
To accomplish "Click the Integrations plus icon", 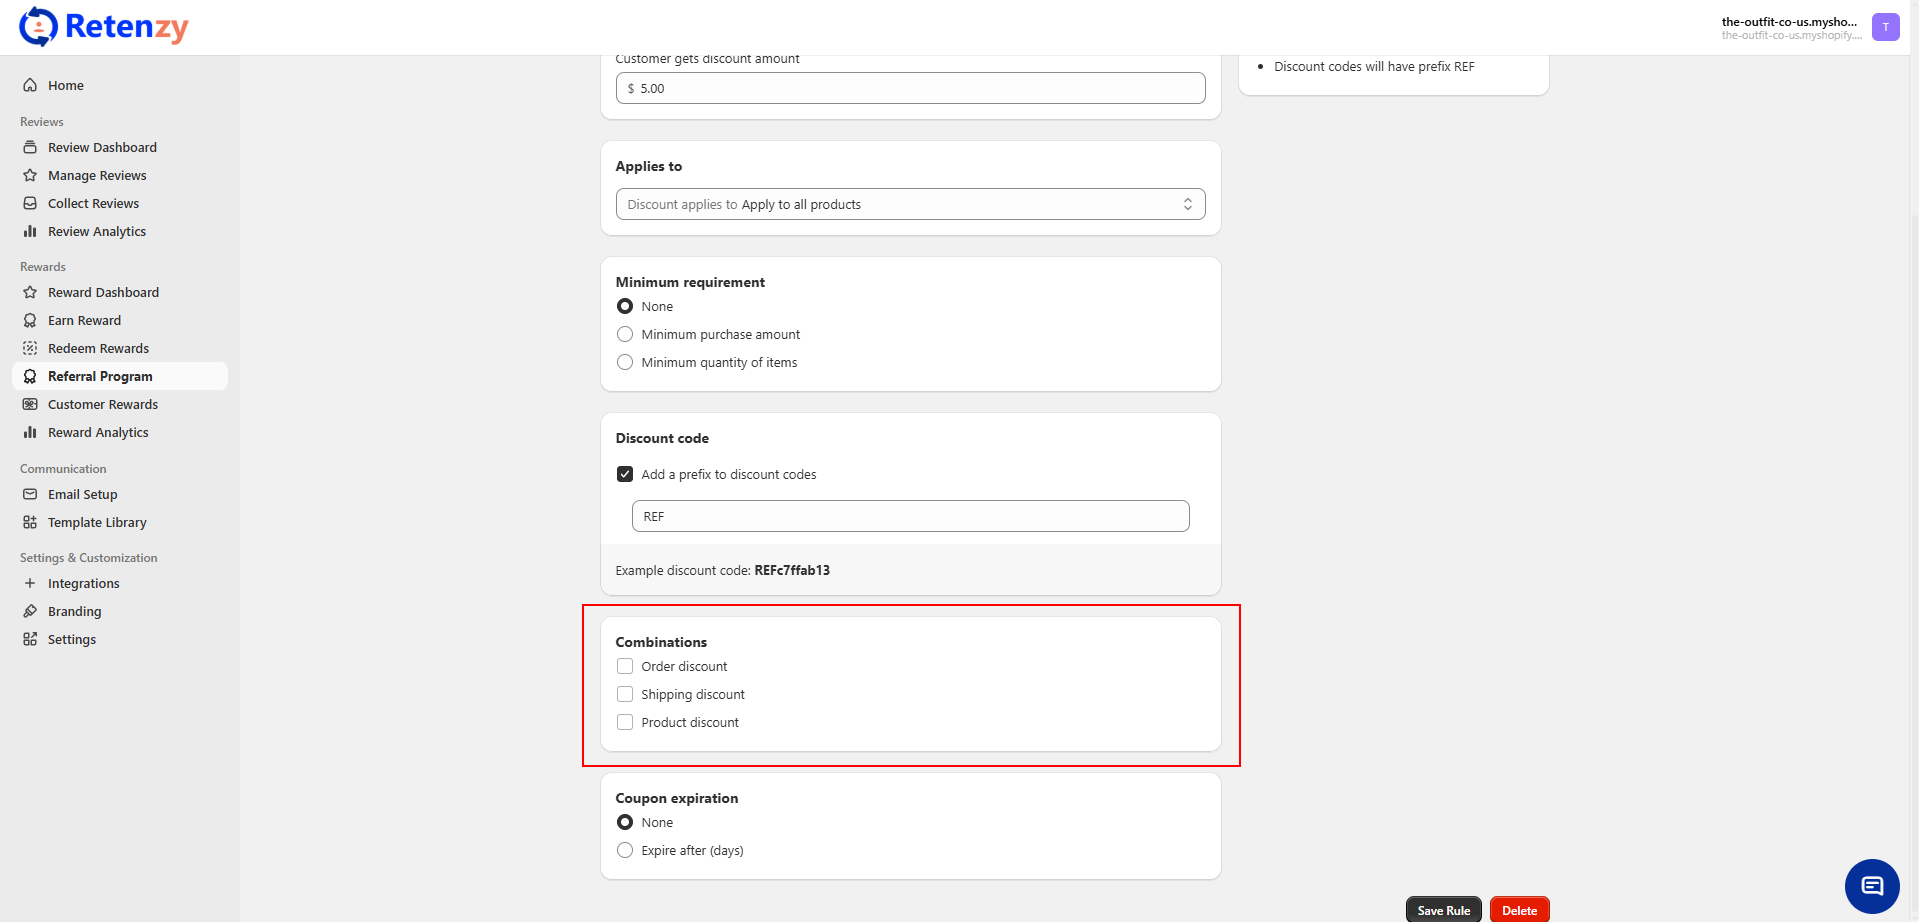I will (30, 584).
